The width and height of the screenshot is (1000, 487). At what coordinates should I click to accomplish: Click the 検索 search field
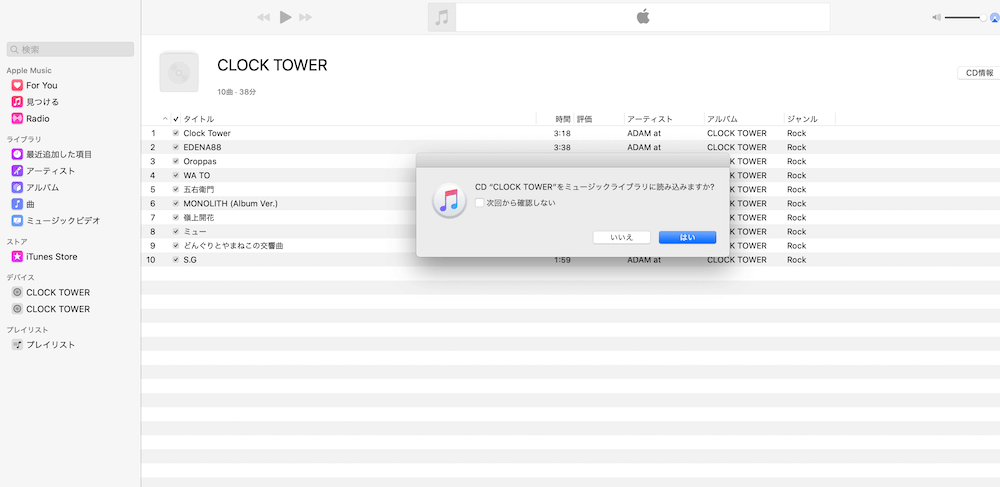70,49
